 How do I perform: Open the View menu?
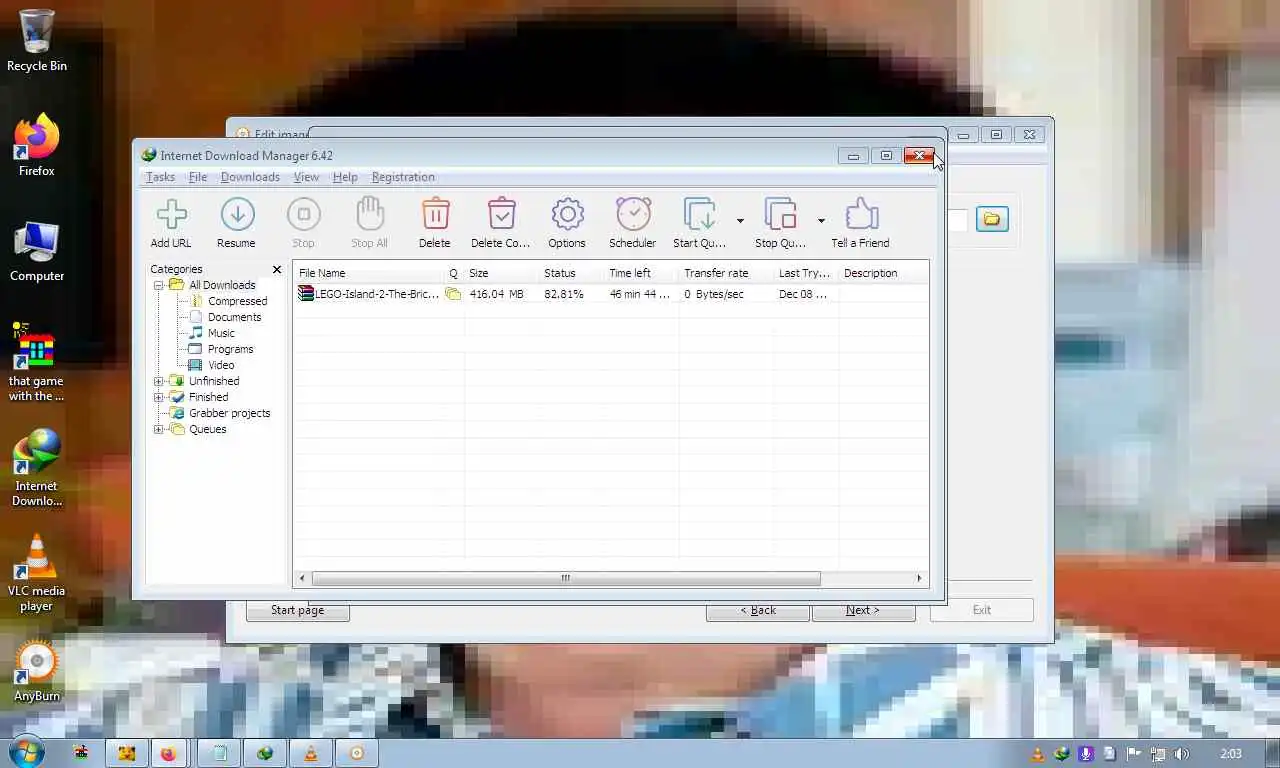pyautogui.click(x=306, y=177)
